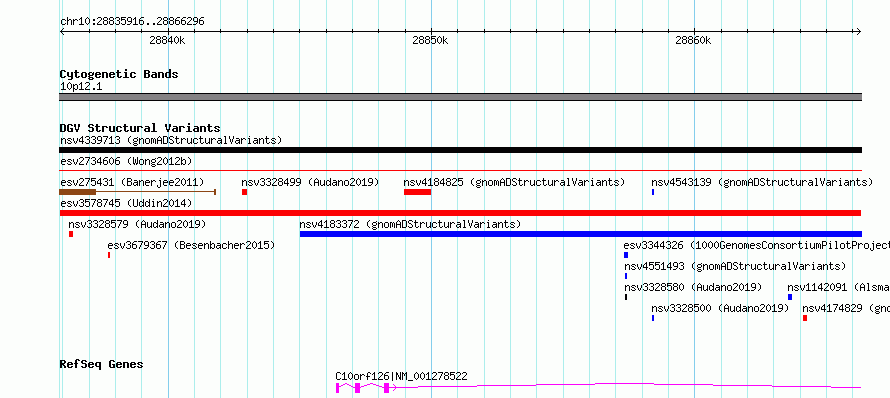The image size is (890, 398).
Task: Click the nsv3328499 small red marker
Action: click(245, 192)
